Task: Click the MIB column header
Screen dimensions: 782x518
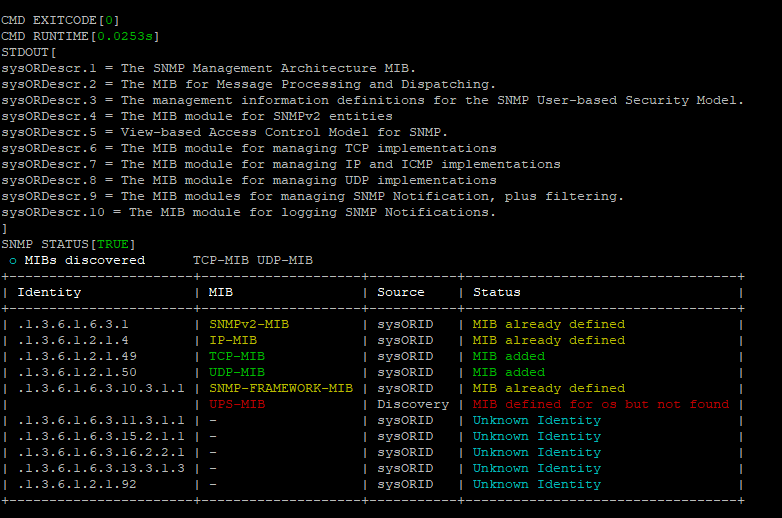Action: pyautogui.click(x=221, y=292)
